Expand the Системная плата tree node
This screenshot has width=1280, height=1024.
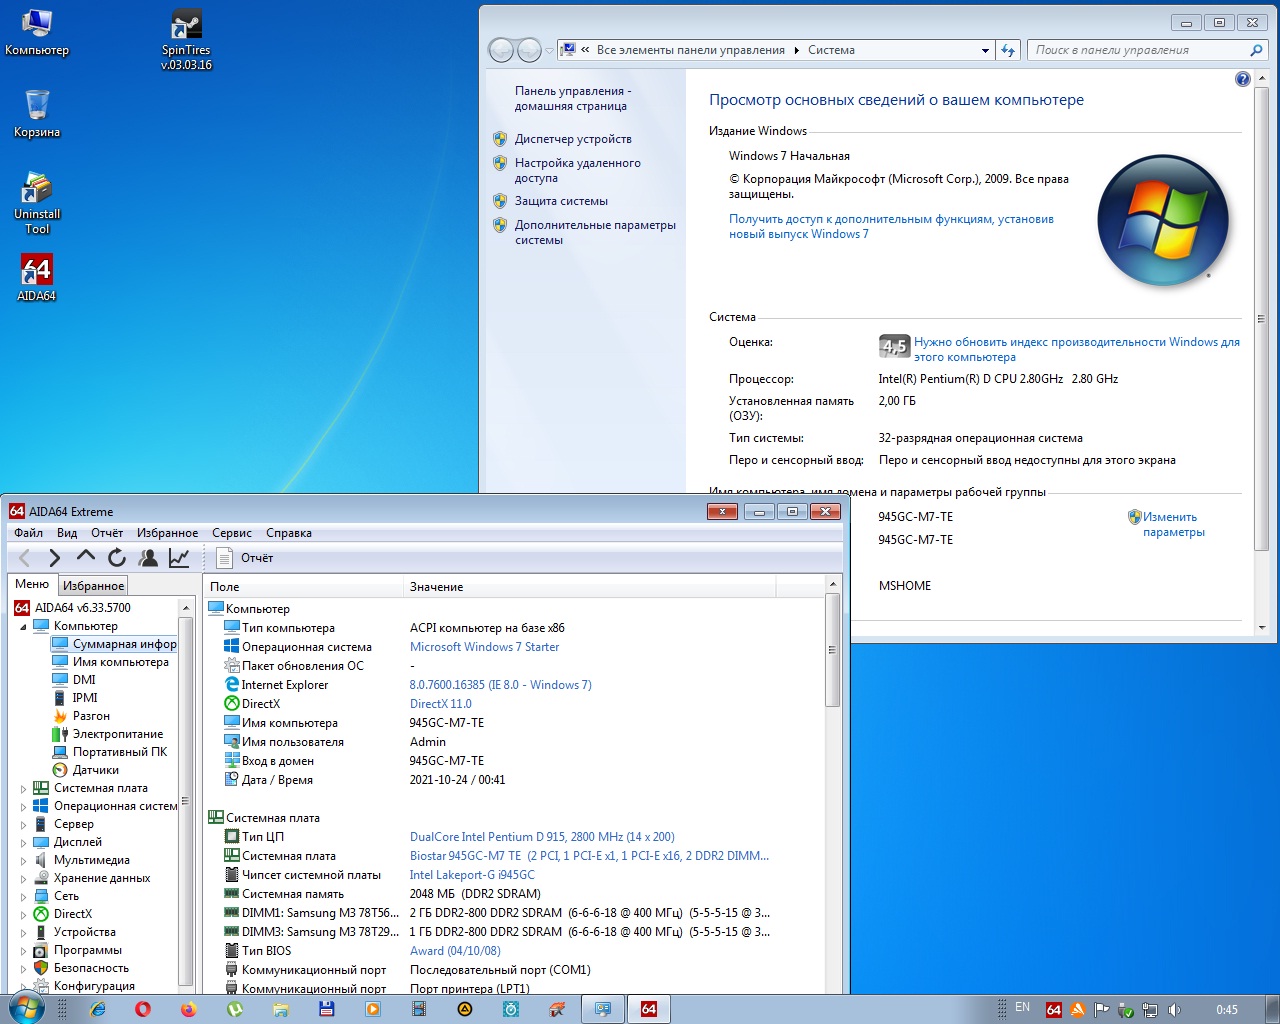pyautogui.click(x=23, y=789)
